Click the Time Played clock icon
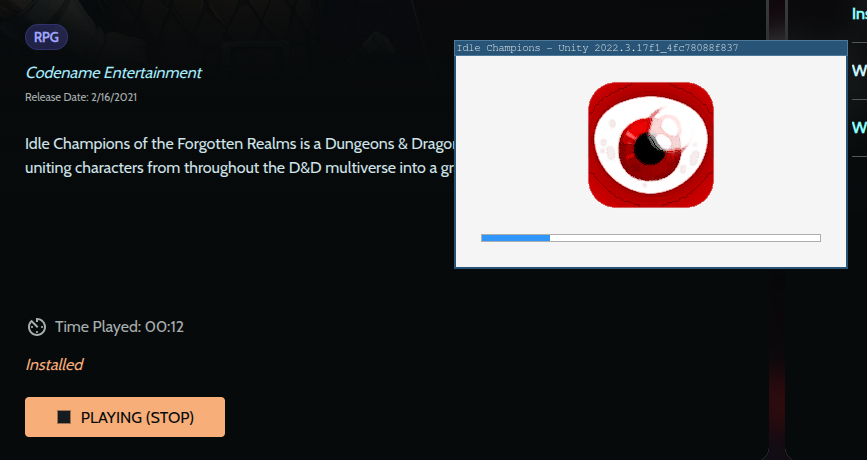The image size is (867, 460). click(37, 327)
